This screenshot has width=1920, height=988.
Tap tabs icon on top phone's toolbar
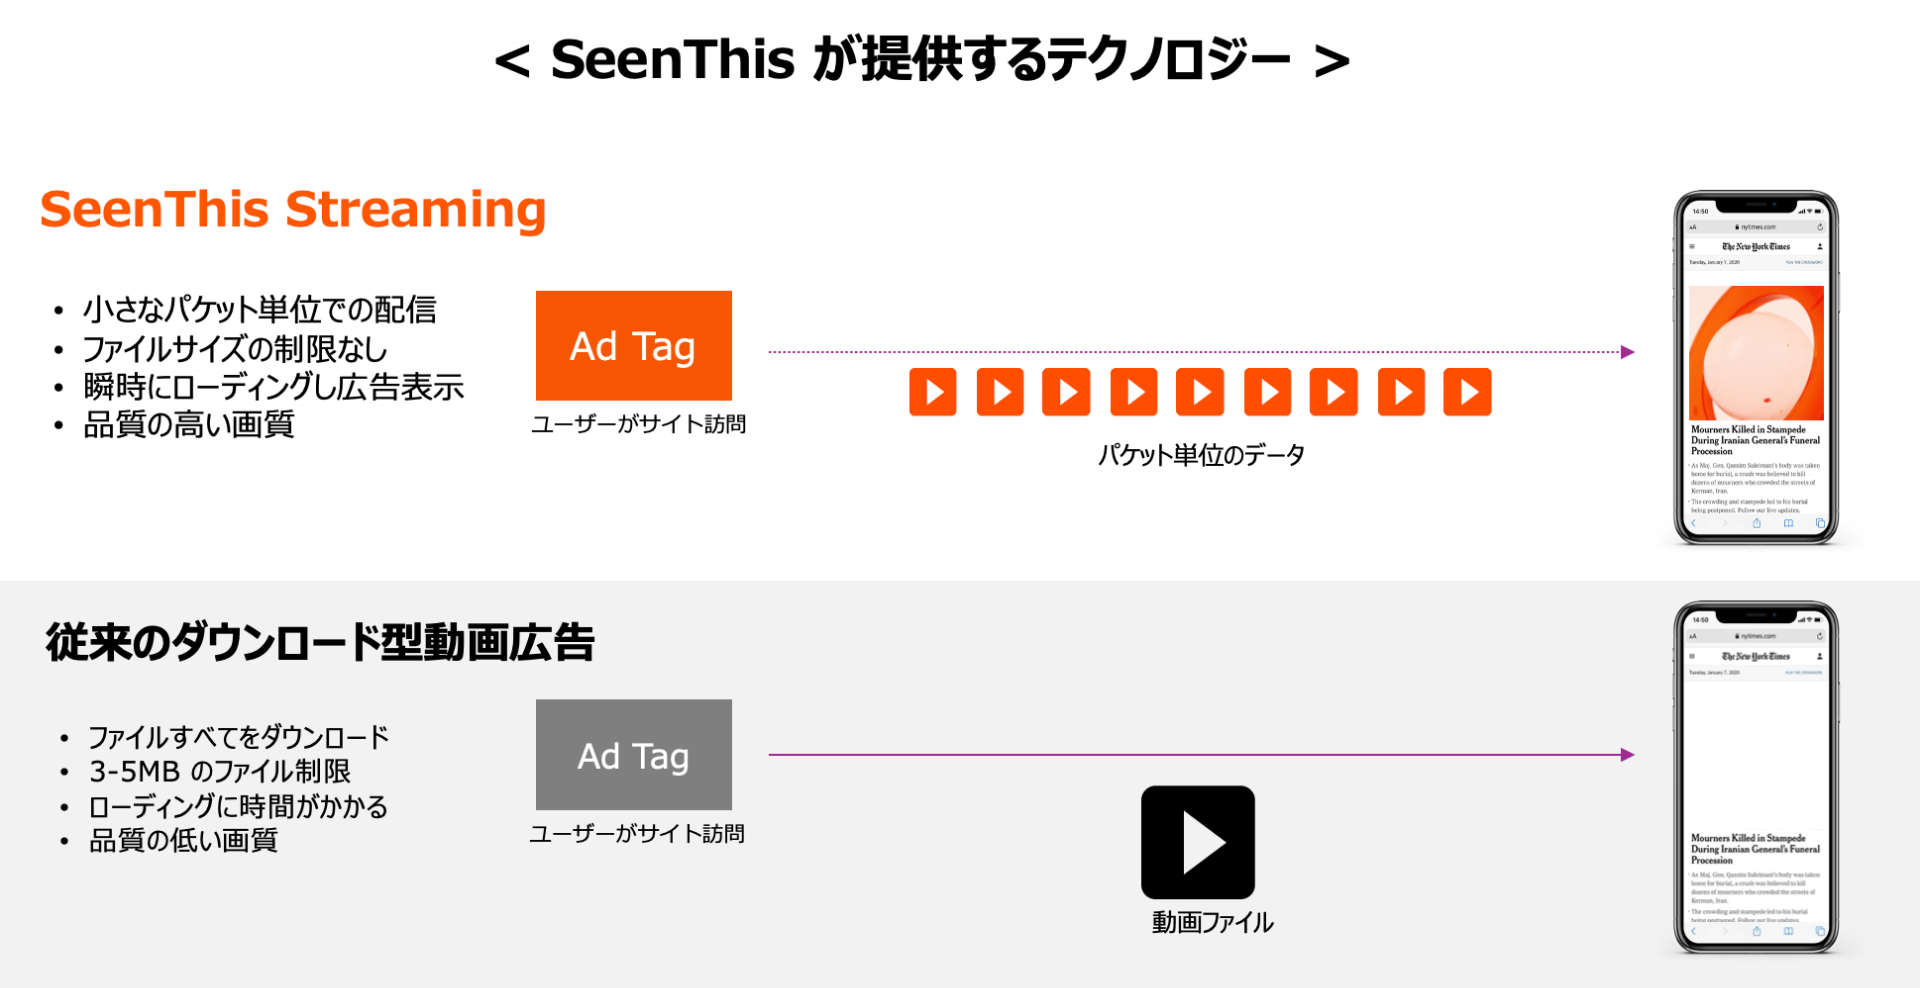(1820, 523)
